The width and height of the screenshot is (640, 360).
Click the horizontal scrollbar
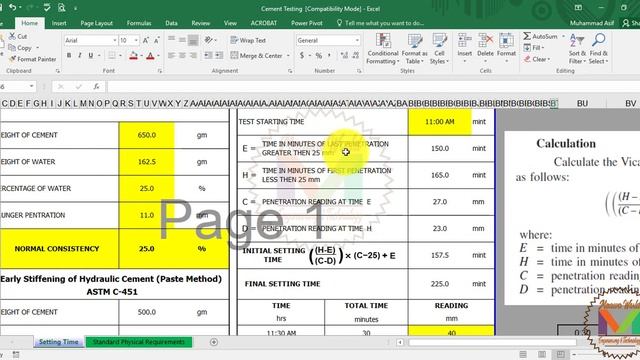(x=492, y=342)
